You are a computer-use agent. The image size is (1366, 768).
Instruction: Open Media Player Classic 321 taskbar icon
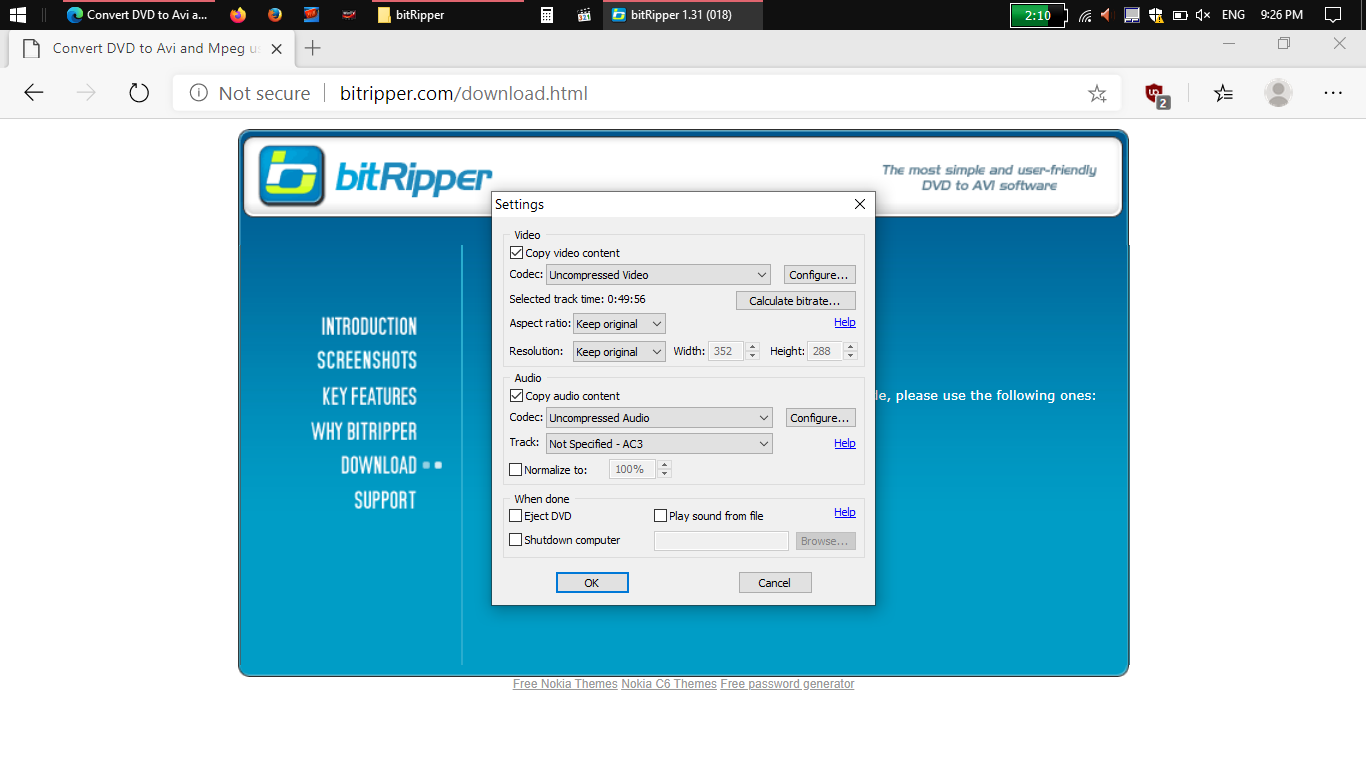pyautogui.click(x=585, y=15)
